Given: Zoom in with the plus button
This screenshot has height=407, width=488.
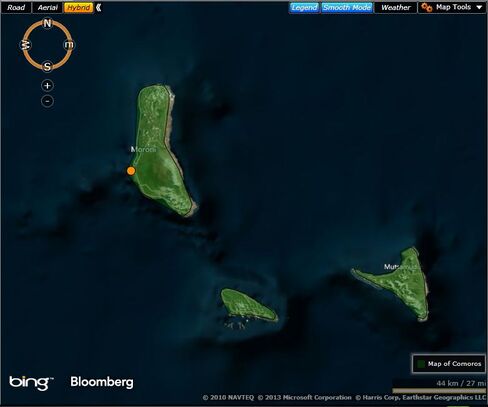Looking at the screenshot, I should point(47,86).
